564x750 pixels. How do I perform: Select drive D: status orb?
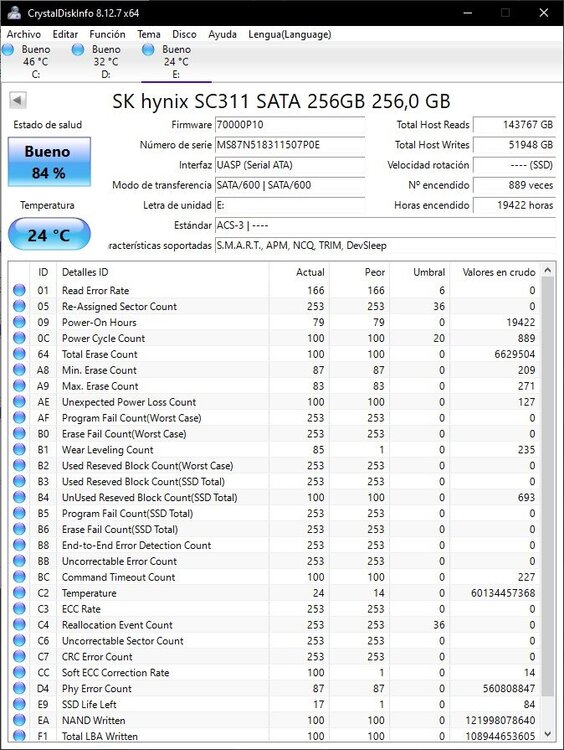point(78,49)
